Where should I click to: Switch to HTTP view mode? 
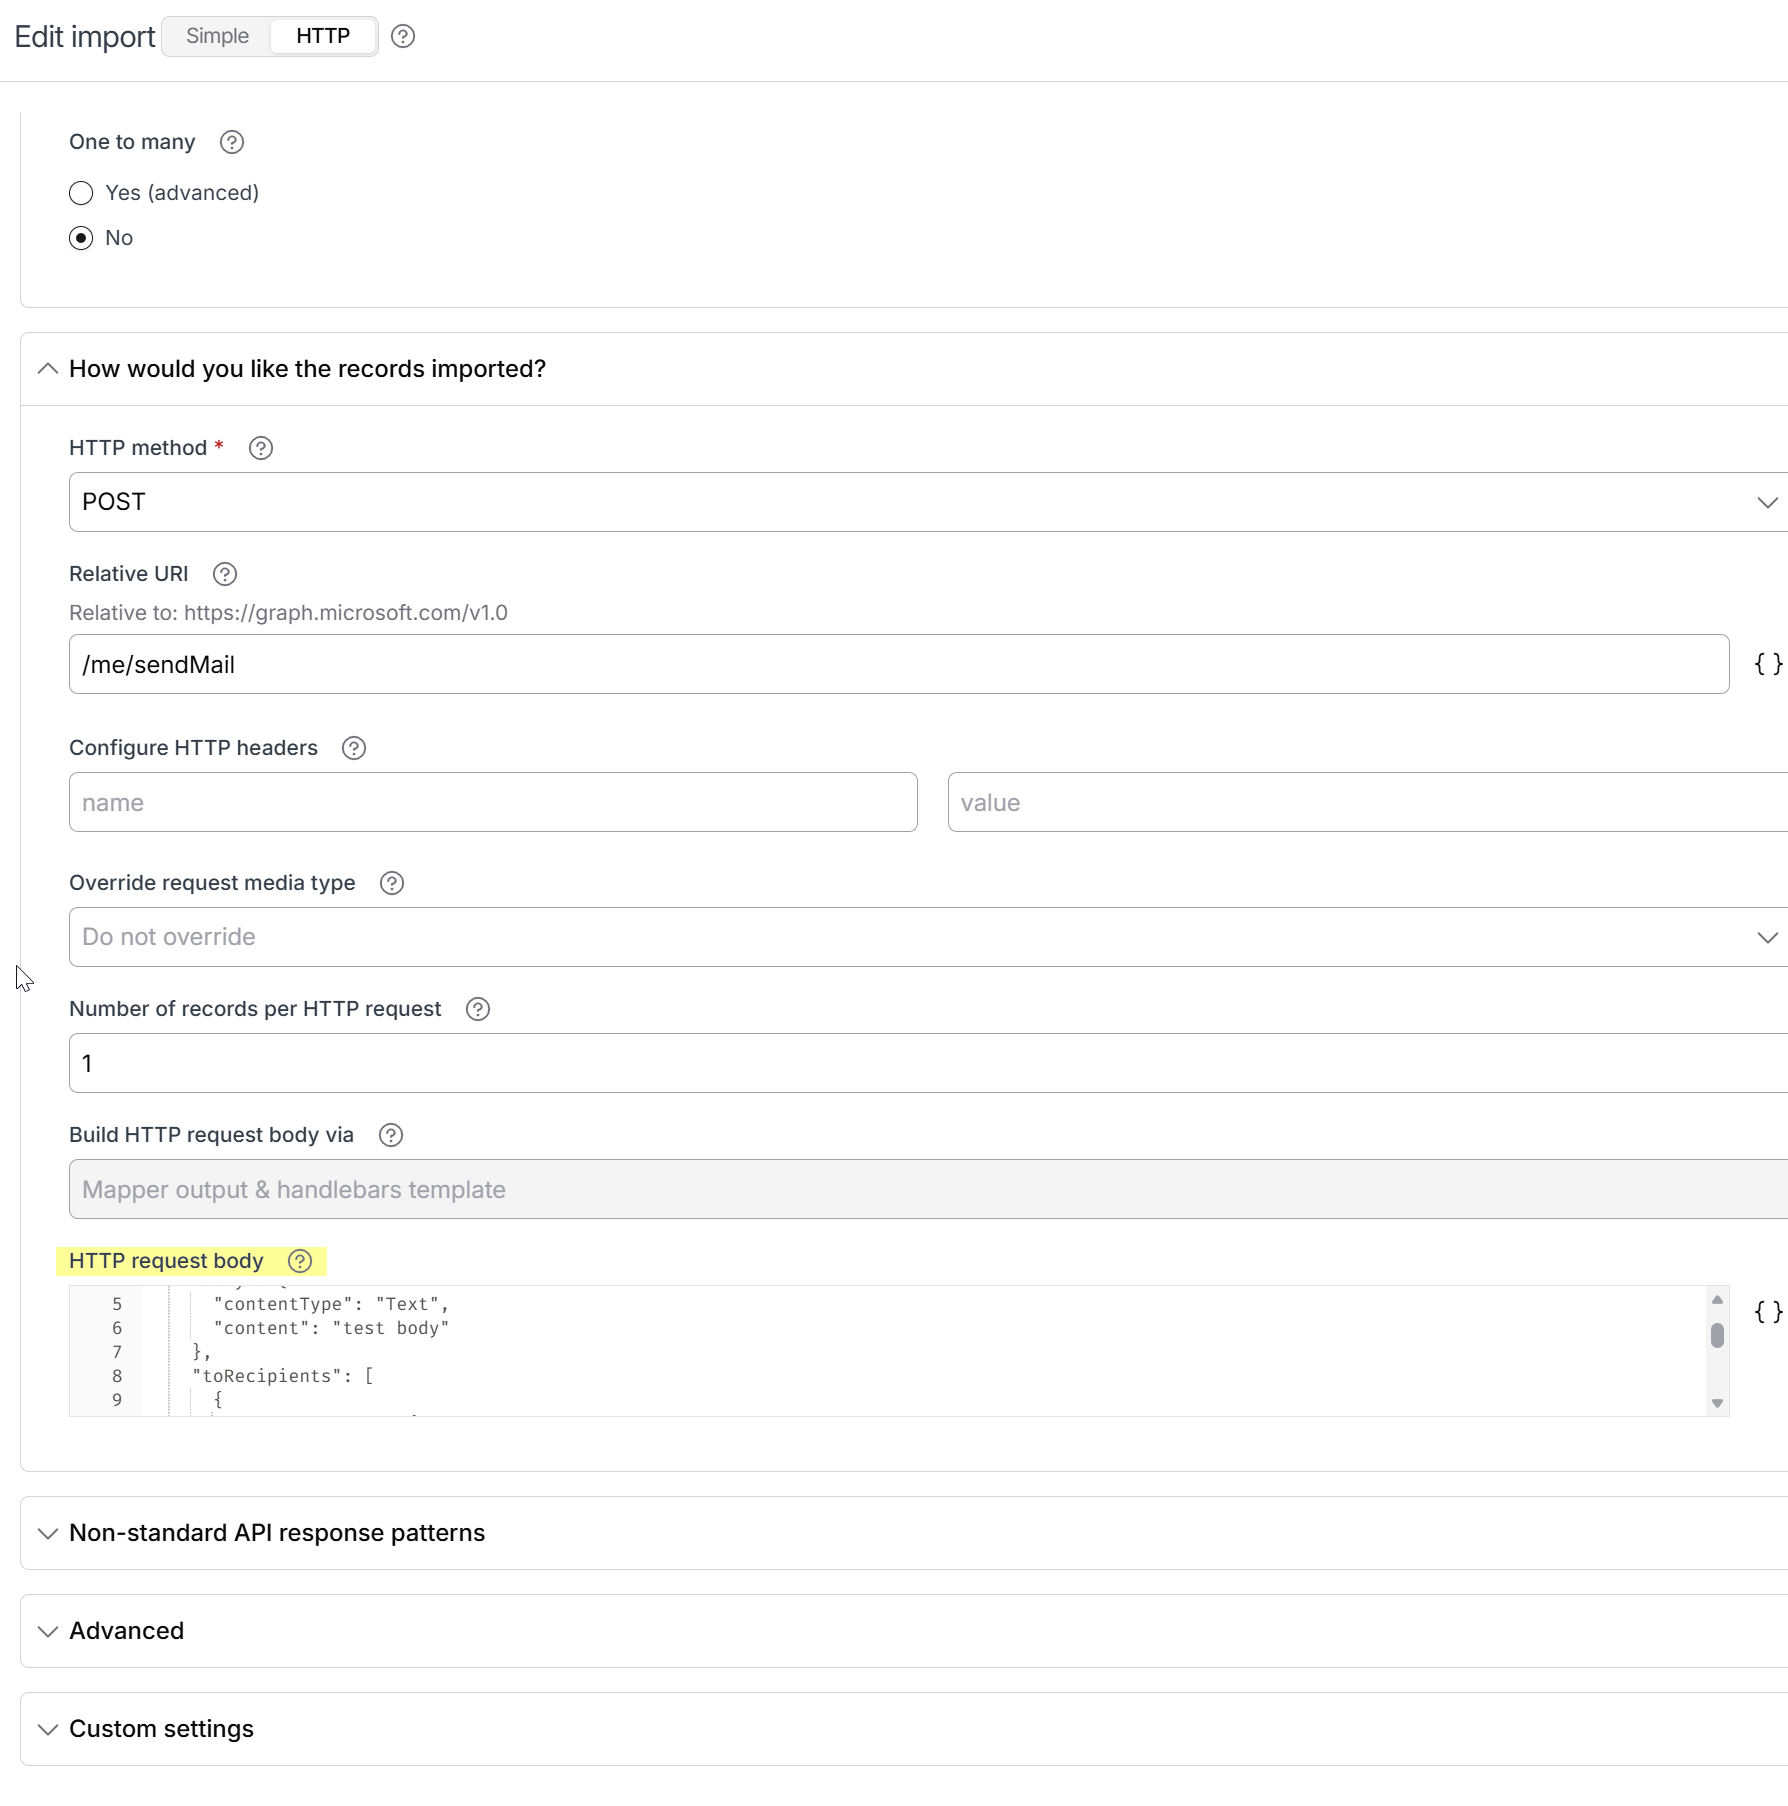coord(323,36)
